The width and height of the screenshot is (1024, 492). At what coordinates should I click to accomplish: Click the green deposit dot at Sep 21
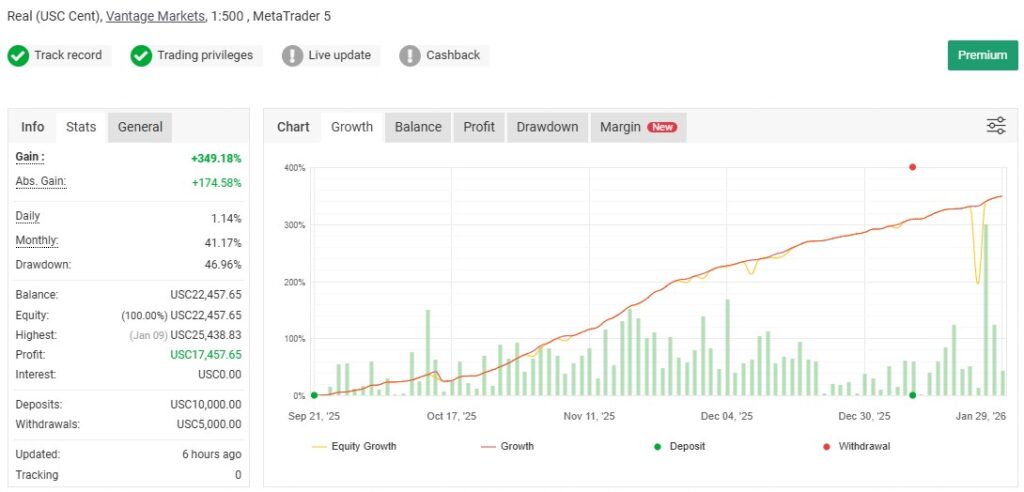click(x=314, y=395)
